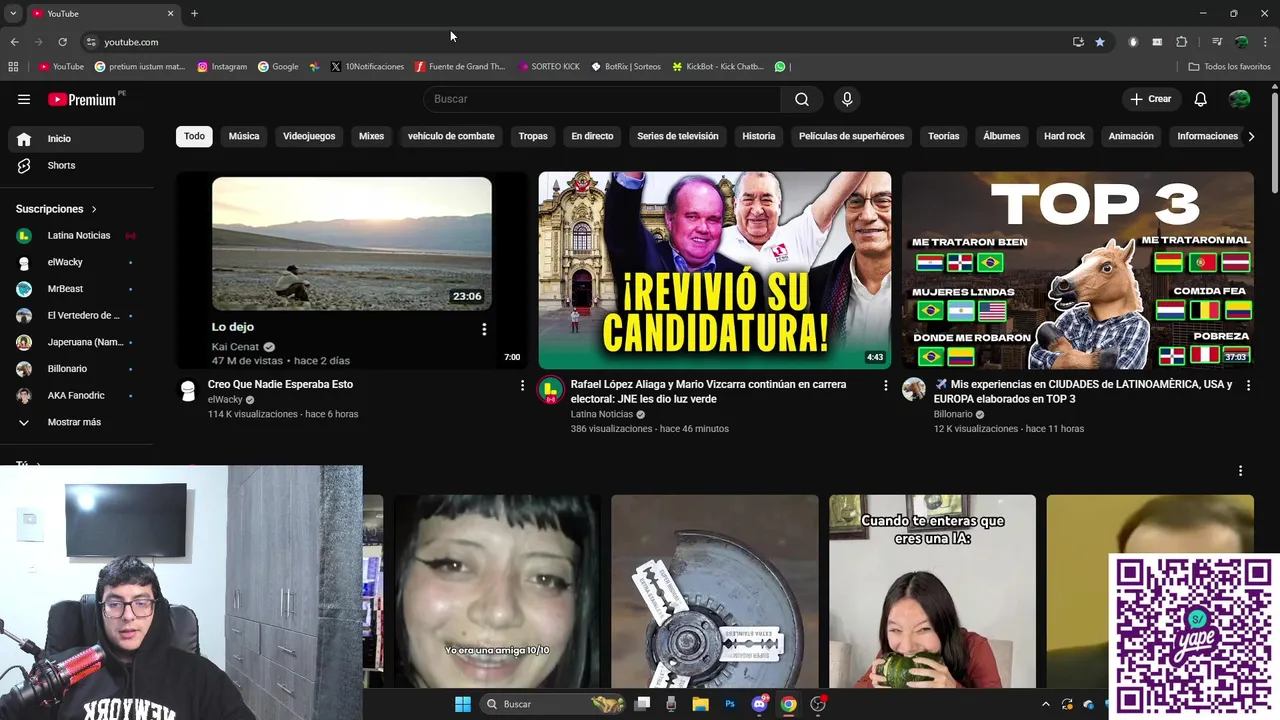The width and height of the screenshot is (1280, 720).
Task: Start voice search with microphone icon
Action: [847, 99]
